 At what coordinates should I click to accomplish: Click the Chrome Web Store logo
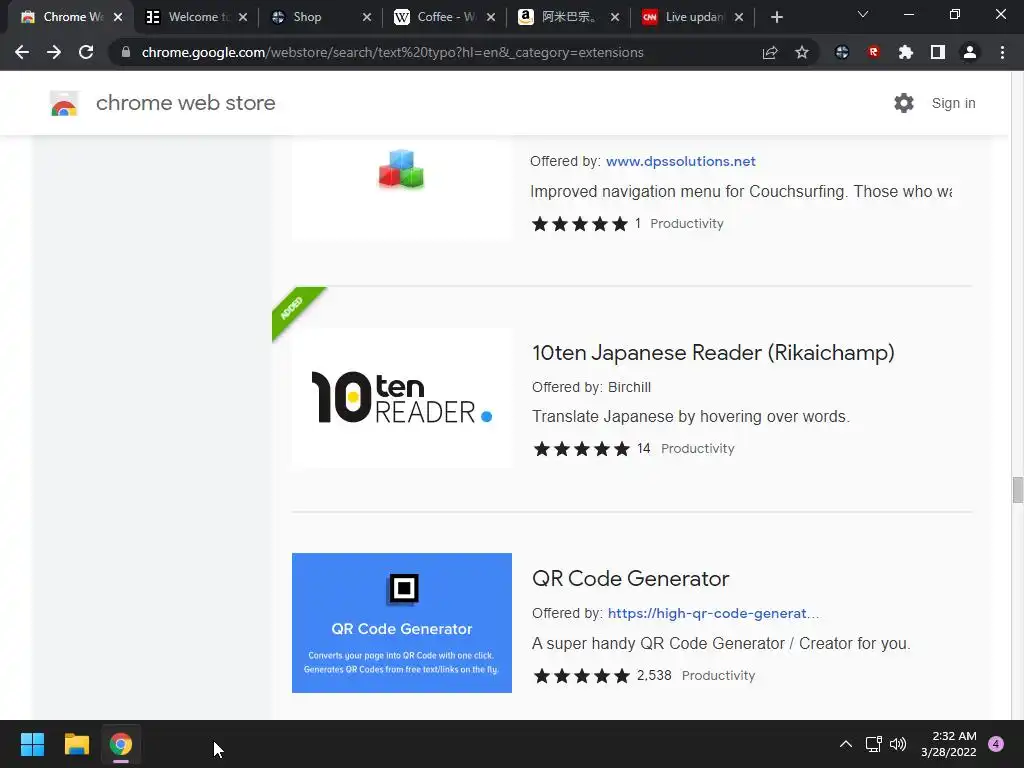64,103
